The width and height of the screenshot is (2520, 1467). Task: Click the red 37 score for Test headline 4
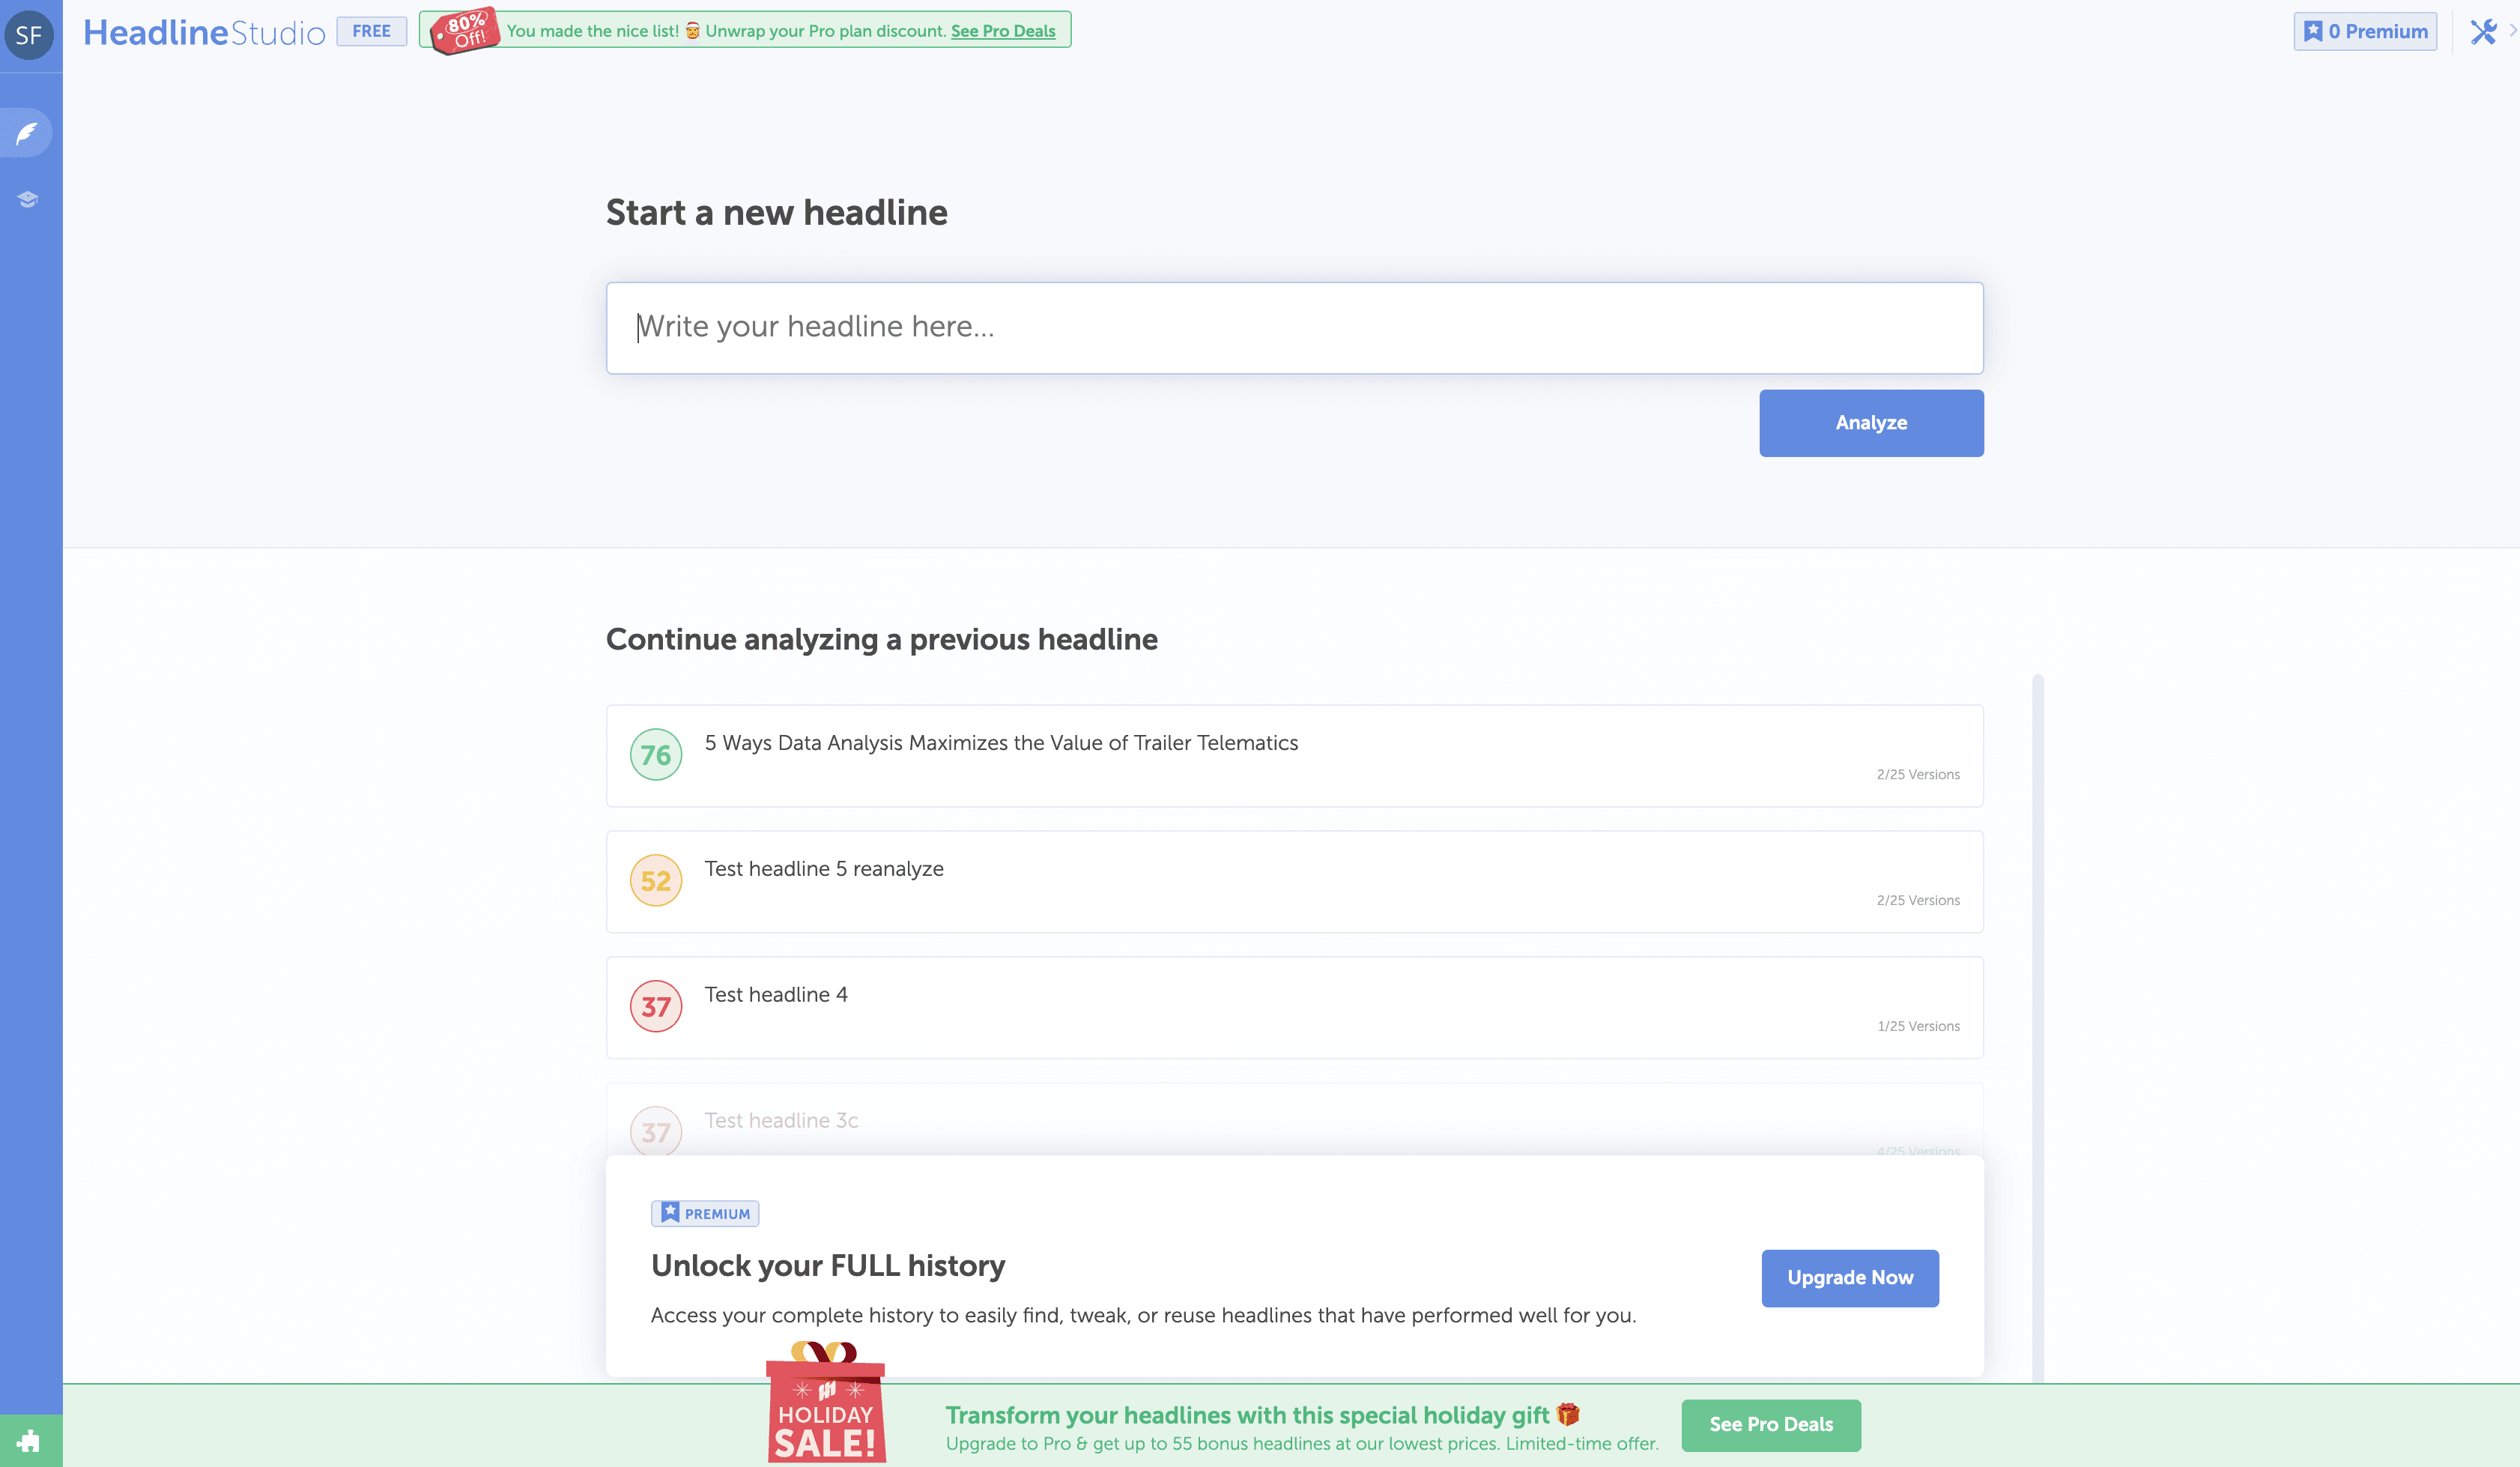click(x=655, y=1007)
